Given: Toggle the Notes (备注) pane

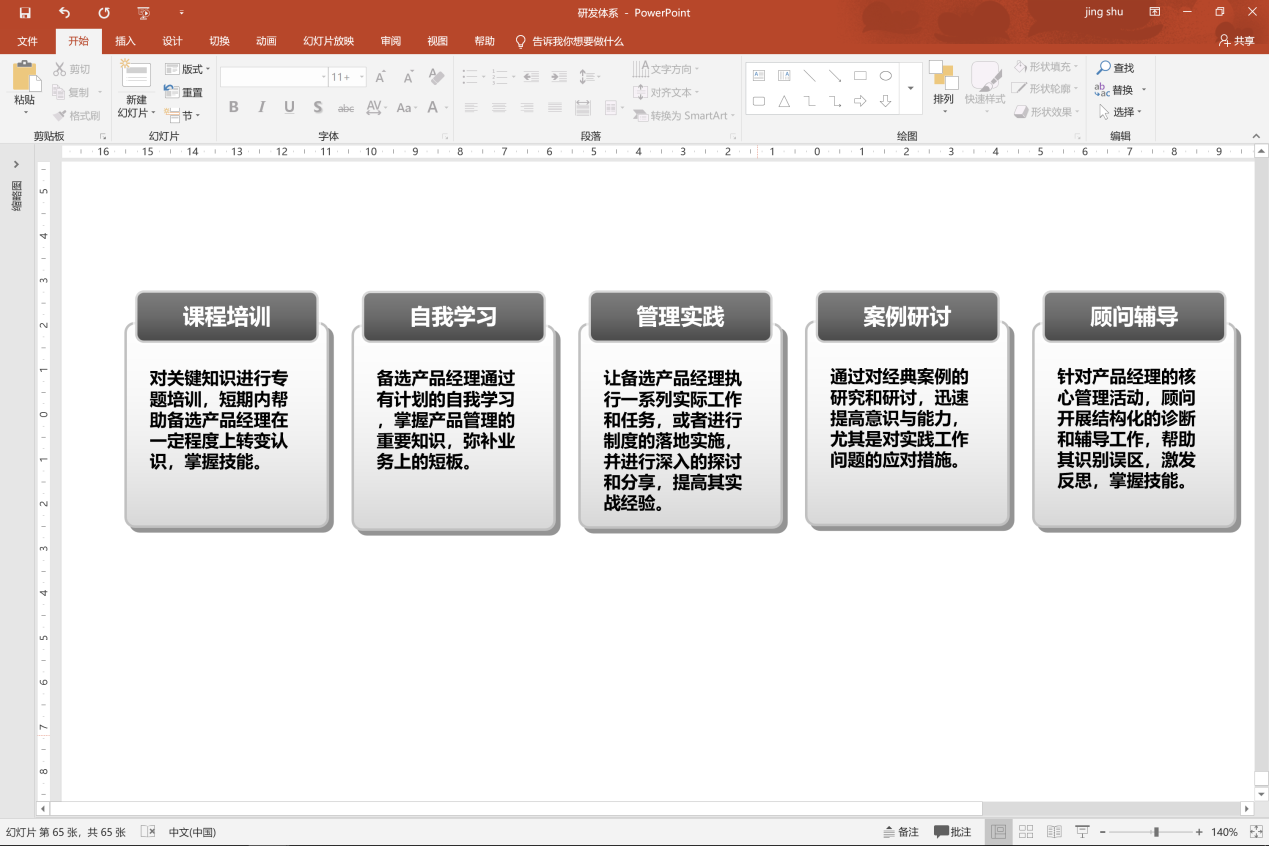Looking at the screenshot, I should tap(901, 832).
